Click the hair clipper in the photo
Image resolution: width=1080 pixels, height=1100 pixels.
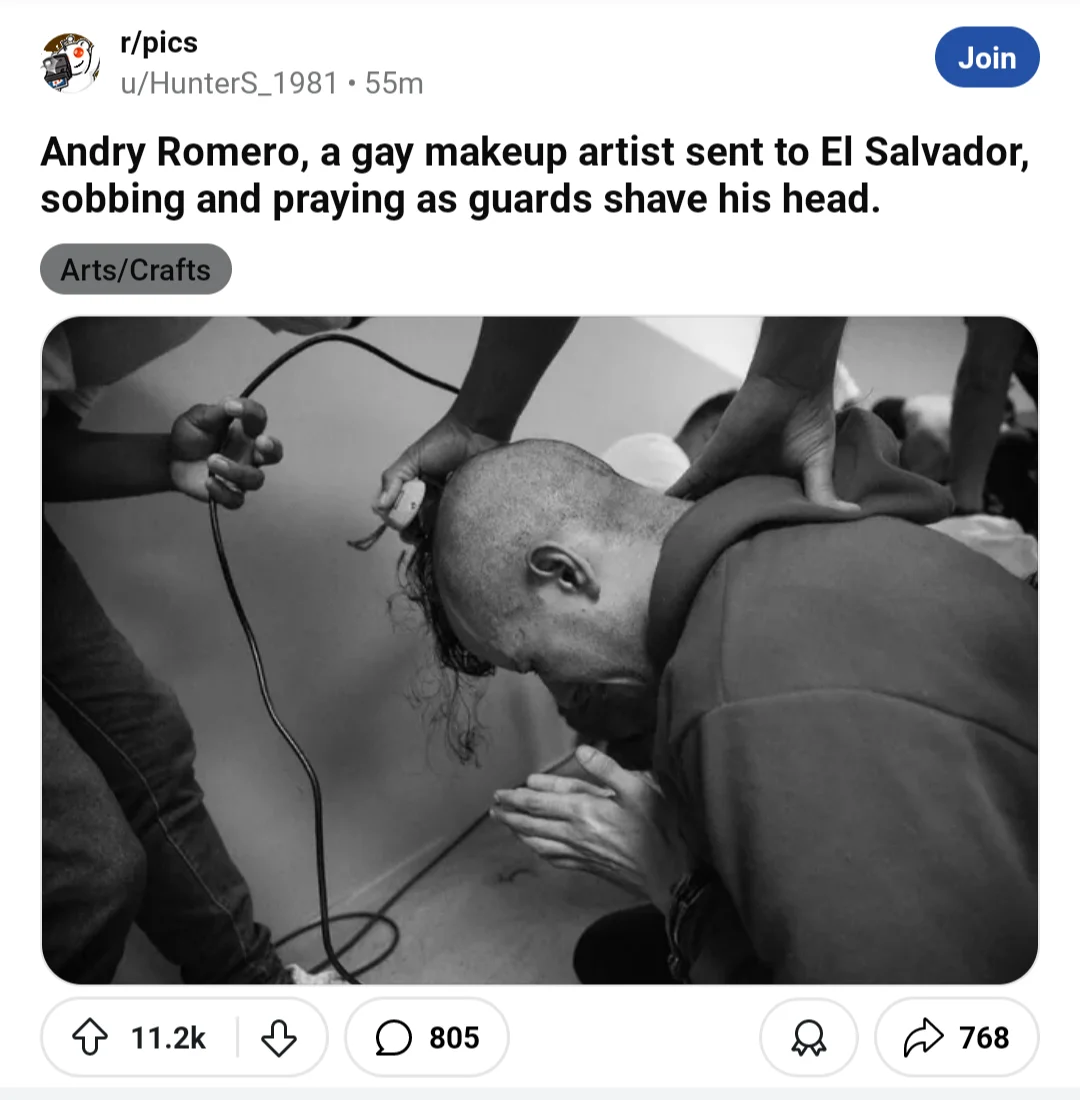coord(407,503)
